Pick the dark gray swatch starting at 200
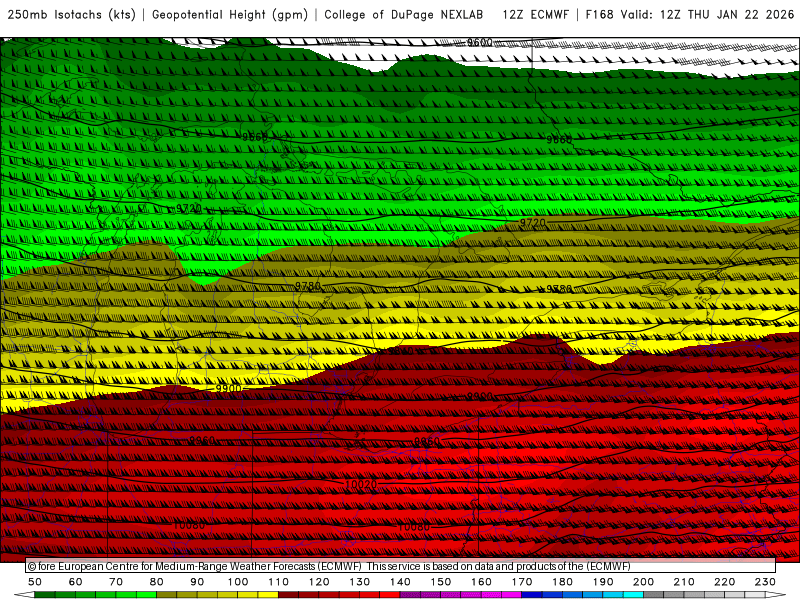Image resolution: width=800 pixels, height=600 pixels. coord(654,594)
